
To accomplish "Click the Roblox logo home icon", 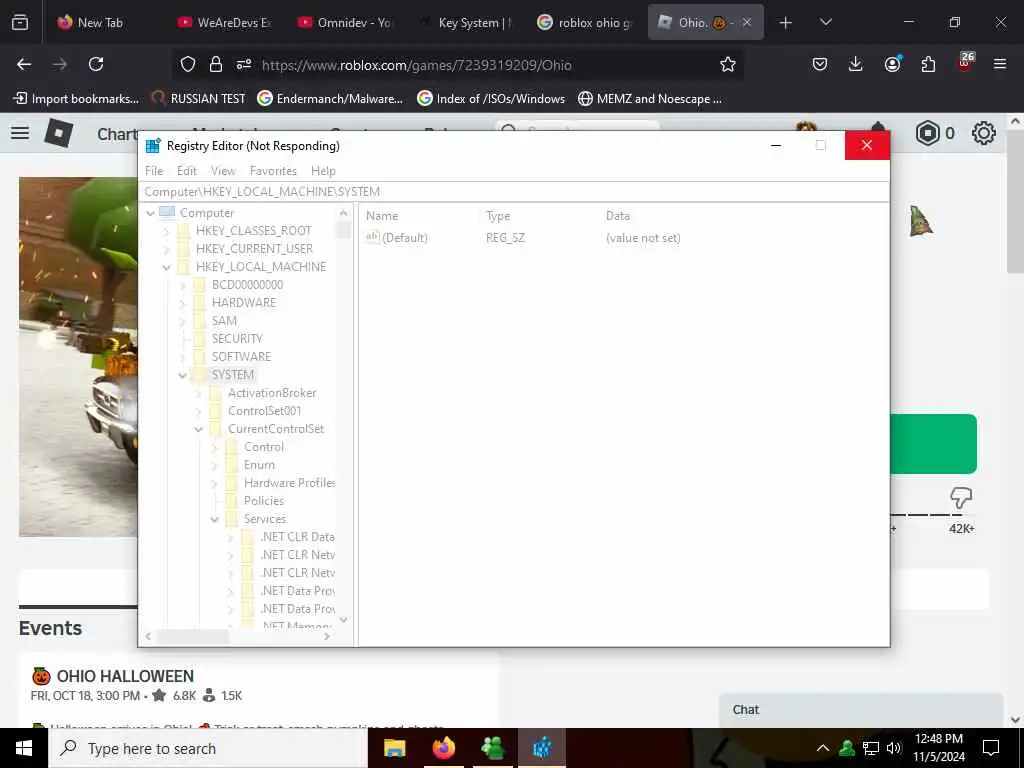I will point(59,133).
